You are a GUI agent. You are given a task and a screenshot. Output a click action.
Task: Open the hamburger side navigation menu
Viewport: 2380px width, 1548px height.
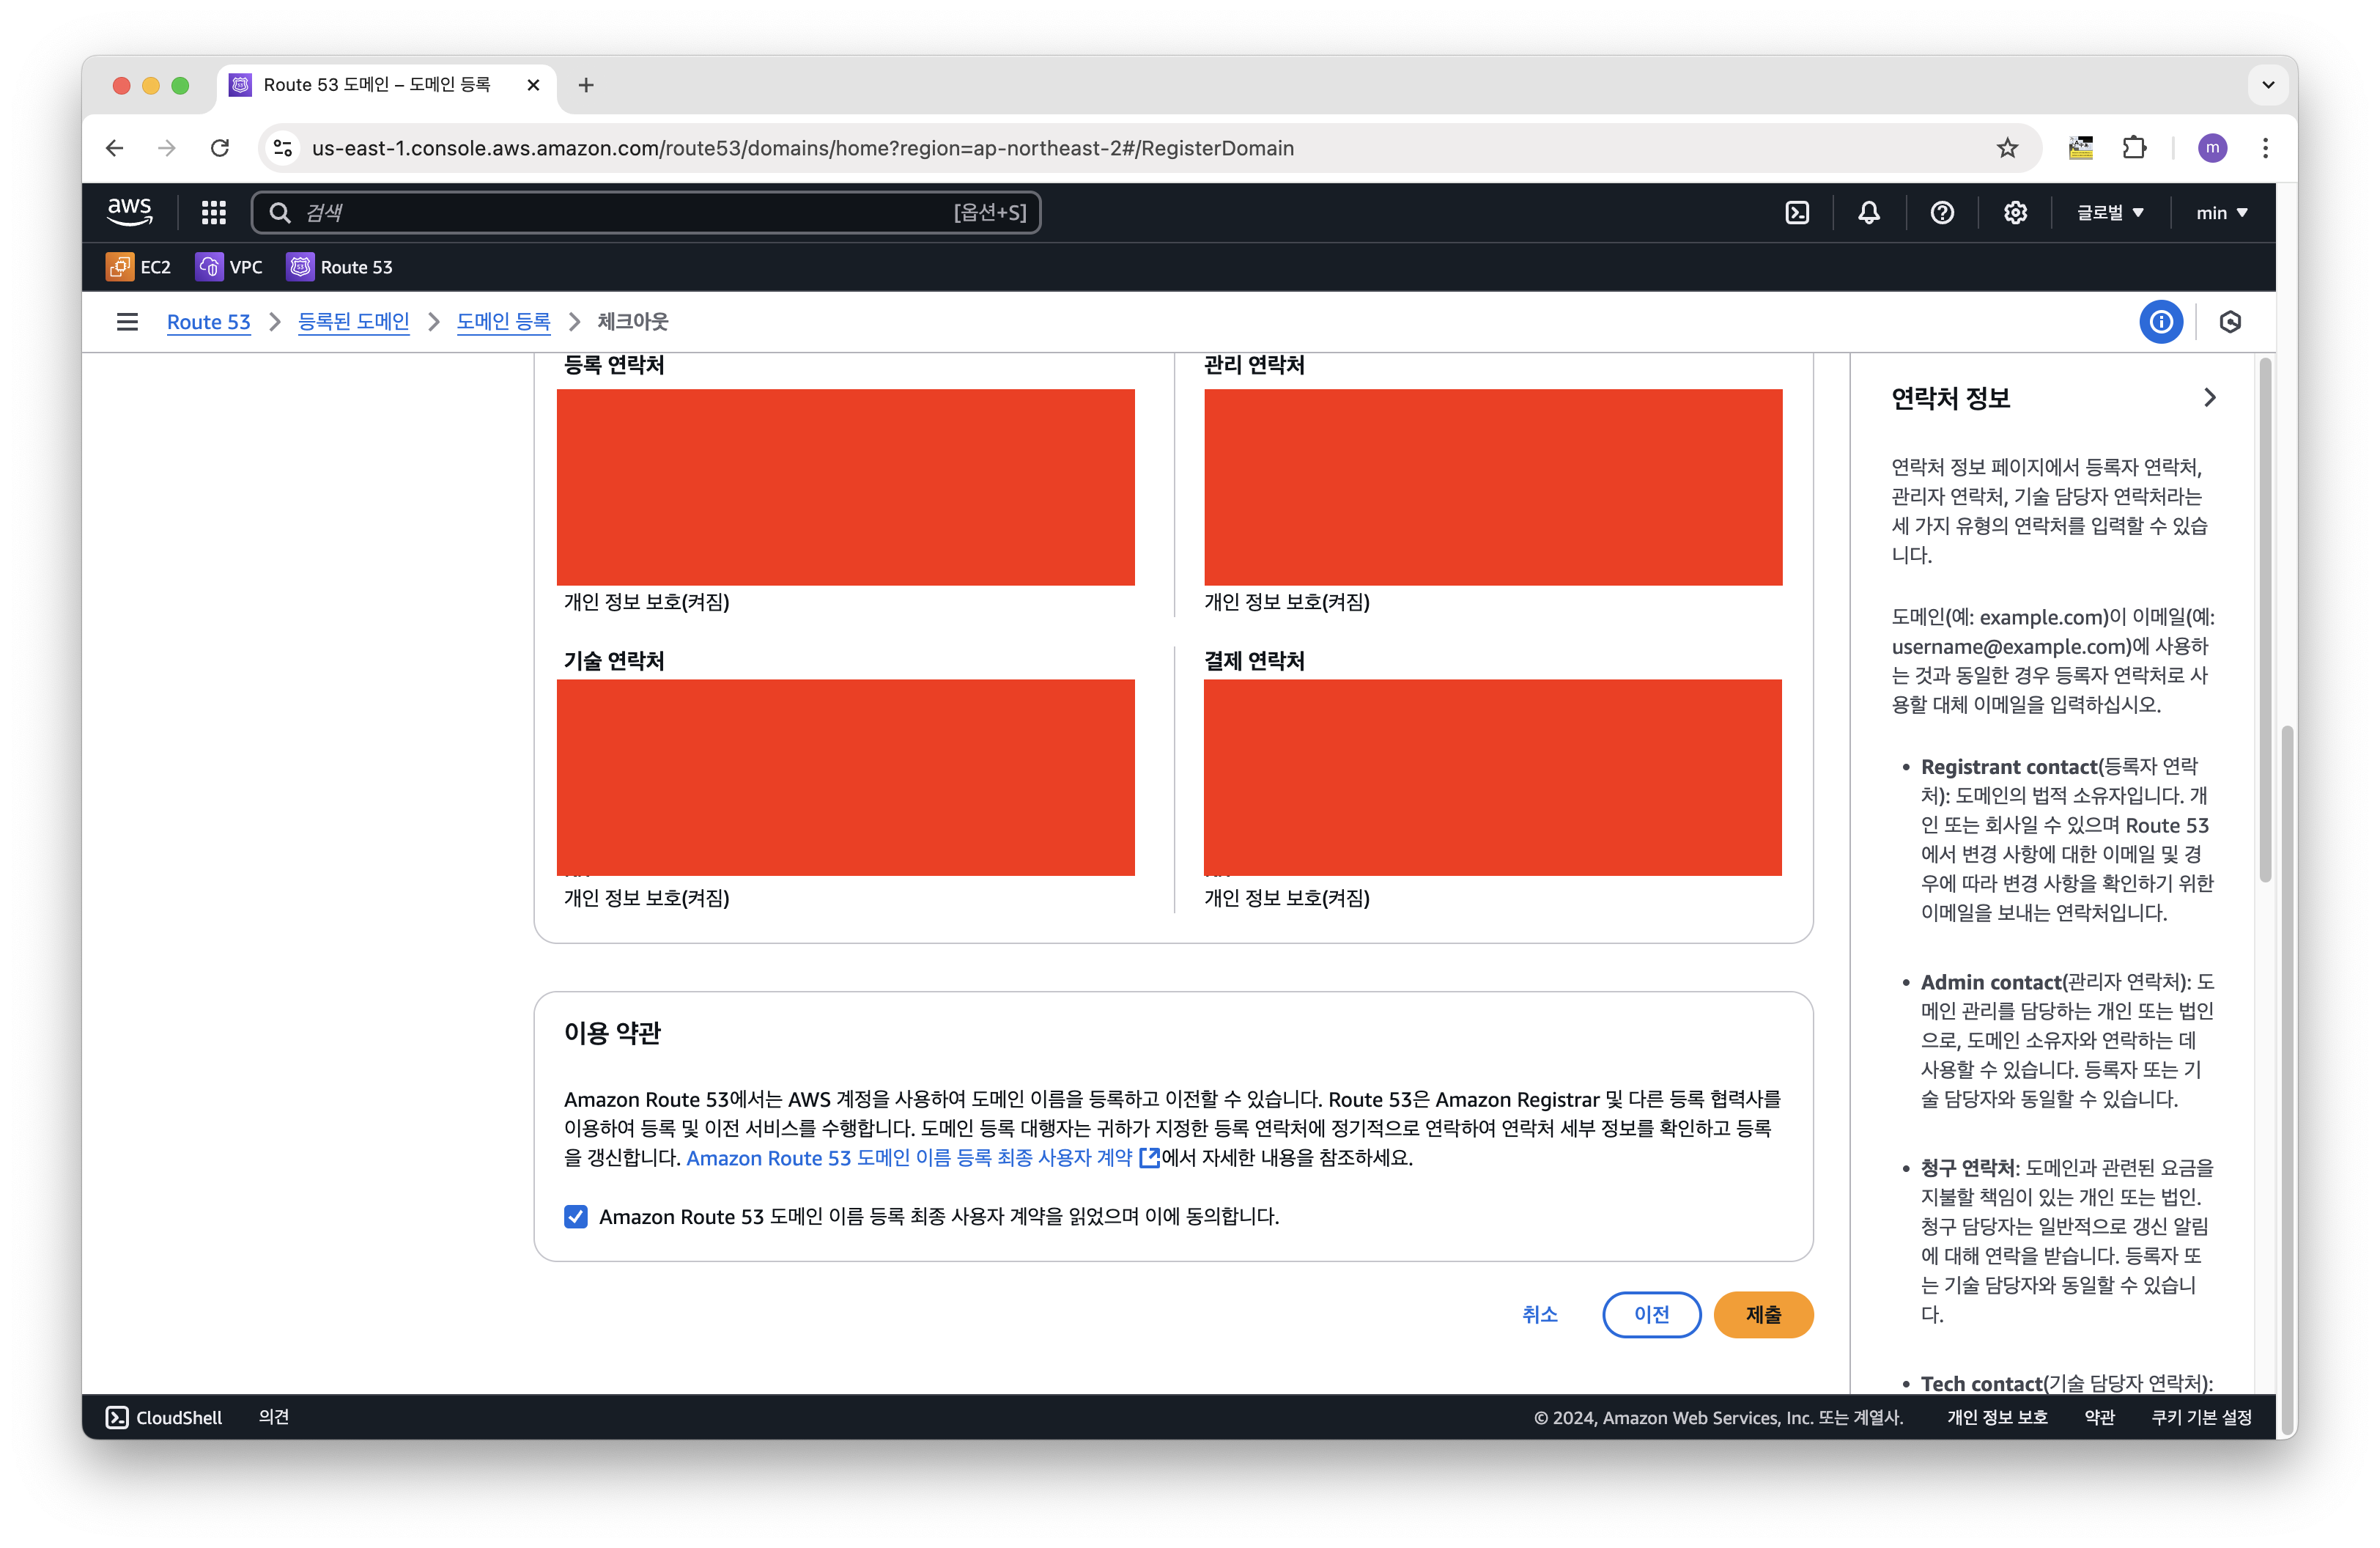(127, 322)
